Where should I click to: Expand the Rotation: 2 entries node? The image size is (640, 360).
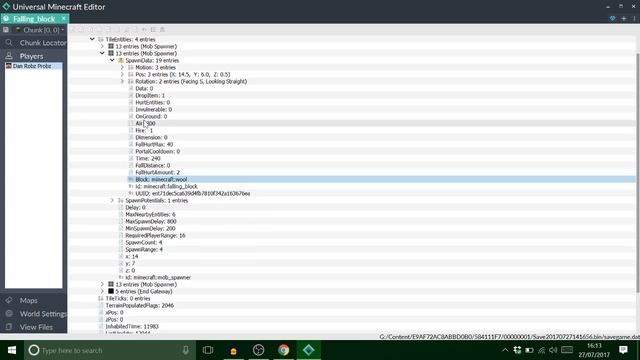122,81
